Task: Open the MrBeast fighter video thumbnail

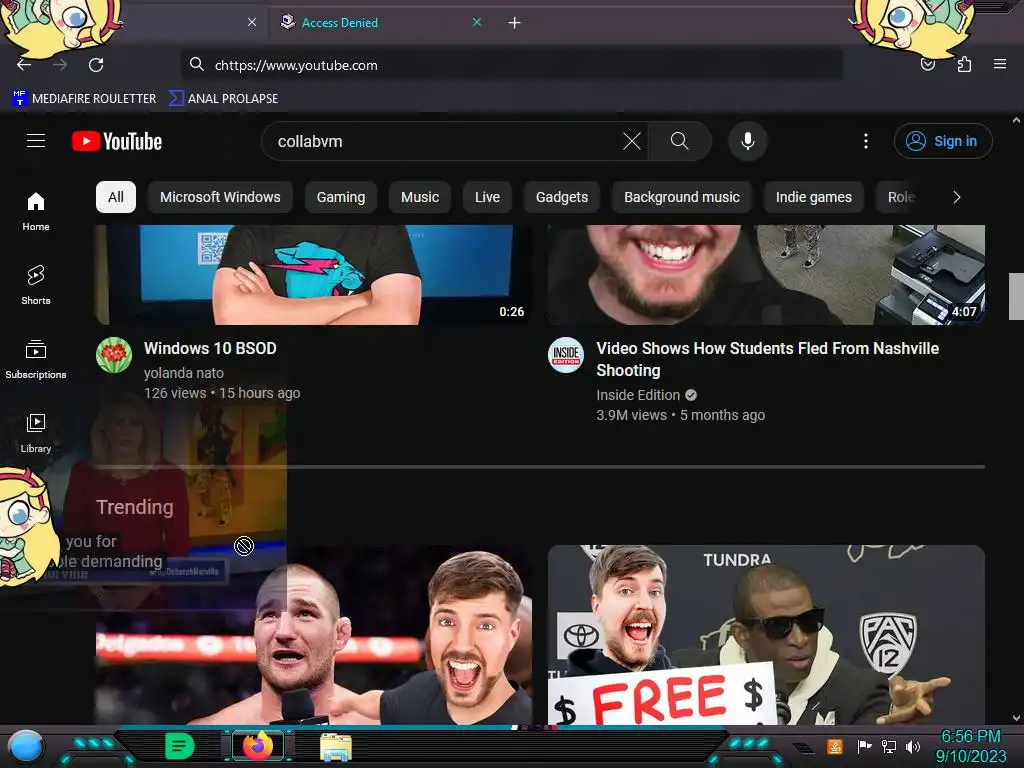Action: [313, 635]
